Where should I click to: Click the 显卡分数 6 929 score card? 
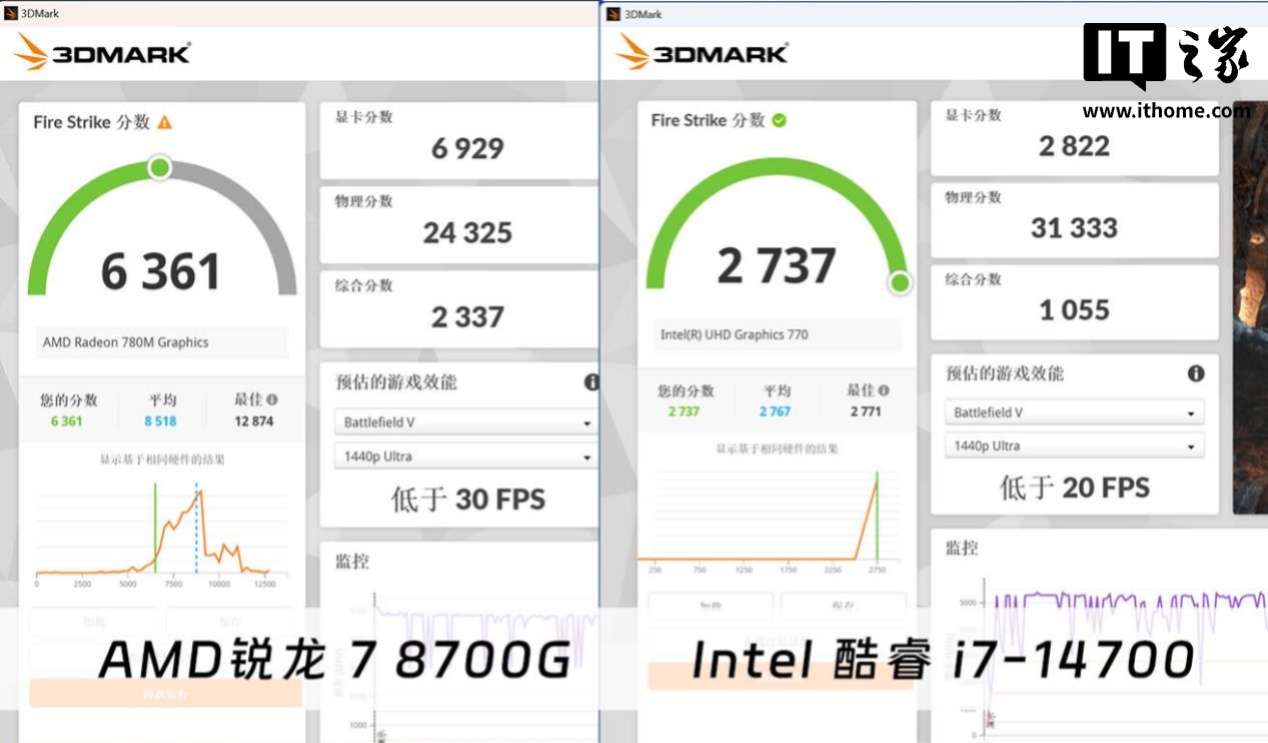pos(461,139)
